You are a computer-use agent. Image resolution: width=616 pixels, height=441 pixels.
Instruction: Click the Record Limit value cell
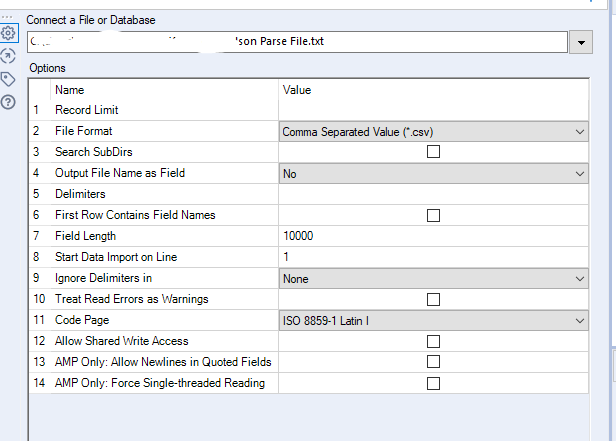pos(434,110)
